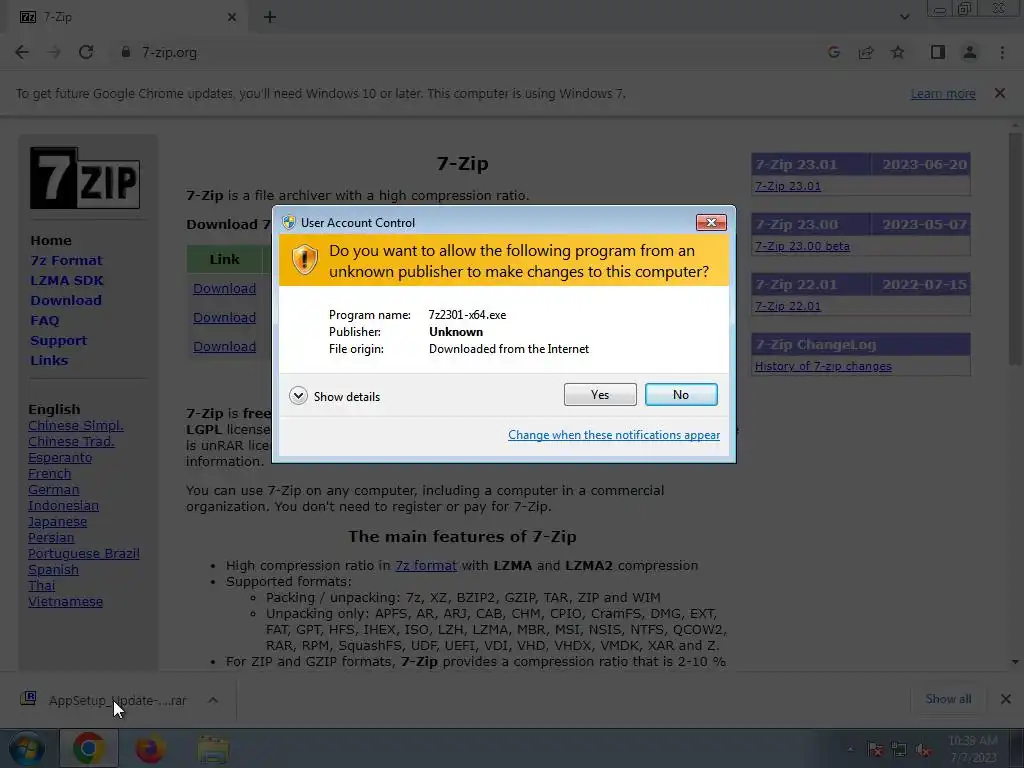Expand Show details in the UAC dialog

[x=334, y=396]
